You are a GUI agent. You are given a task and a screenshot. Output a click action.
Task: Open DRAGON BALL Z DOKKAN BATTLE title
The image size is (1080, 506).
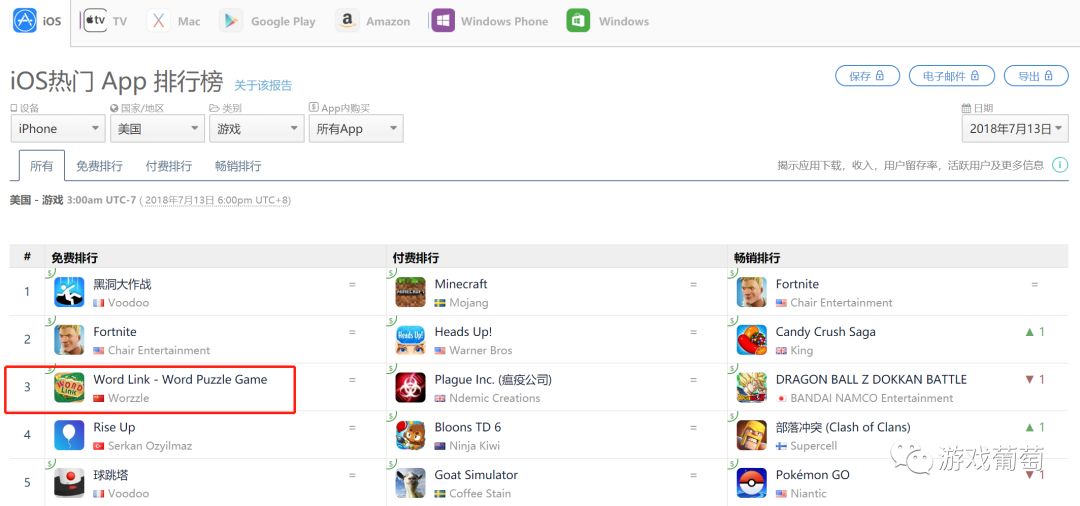pyautogui.click(x=871, y=379)
